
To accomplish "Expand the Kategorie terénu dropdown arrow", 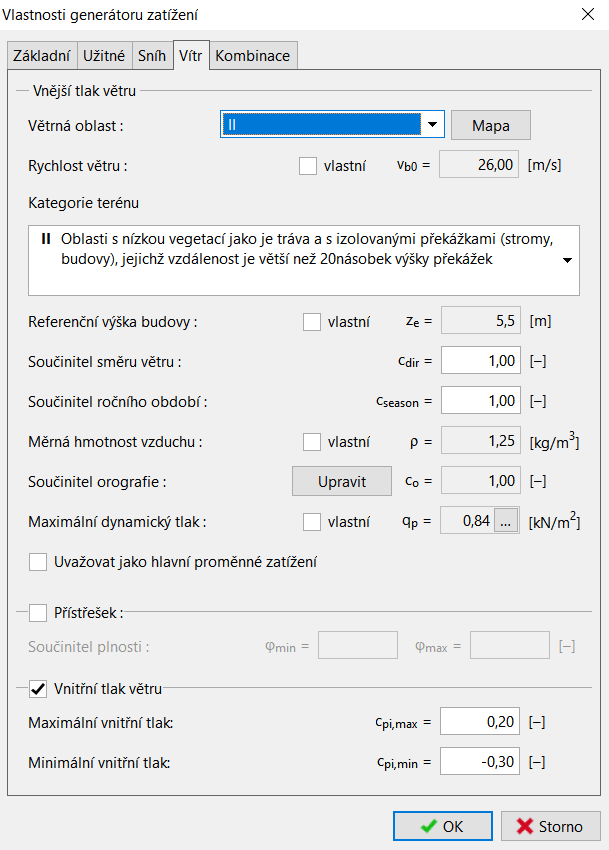I will point(567,260).
